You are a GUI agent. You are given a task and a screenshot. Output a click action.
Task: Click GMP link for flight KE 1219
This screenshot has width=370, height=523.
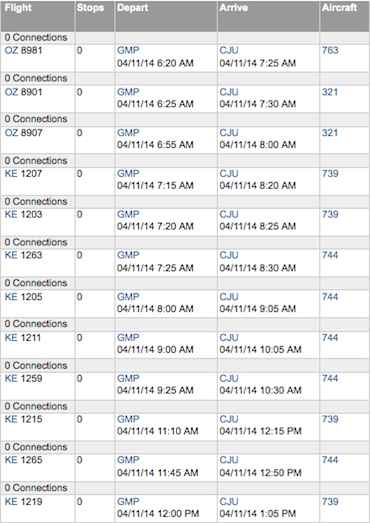pos(128,501)
